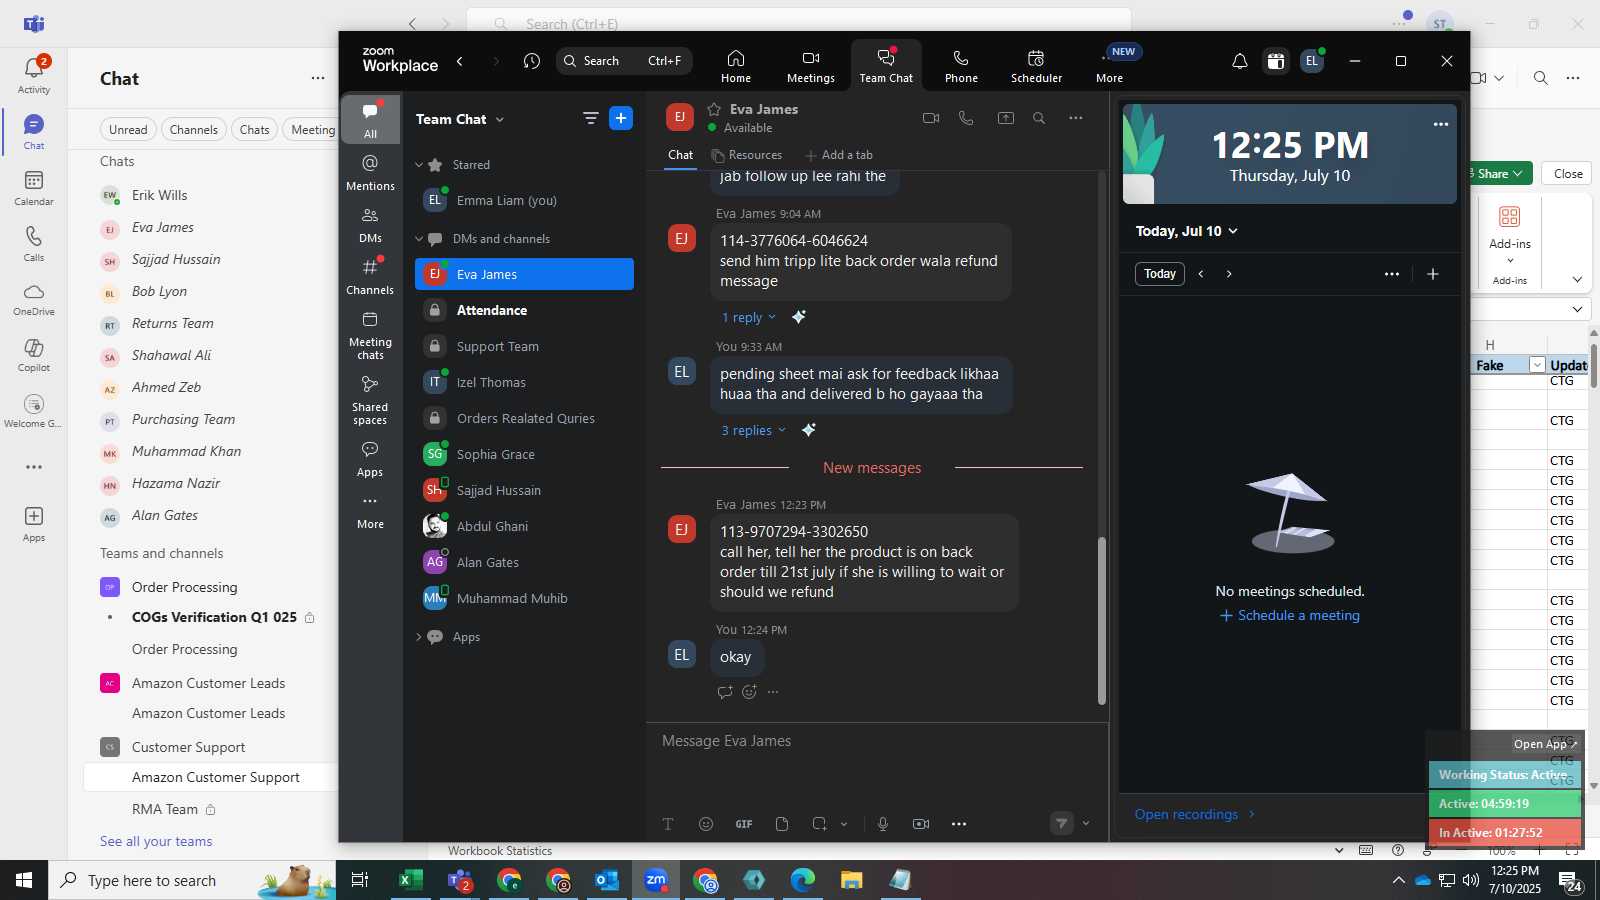
Task: Open Channels in Zoom sidebar
Action: pyautogui.click(x=370, y=276)
